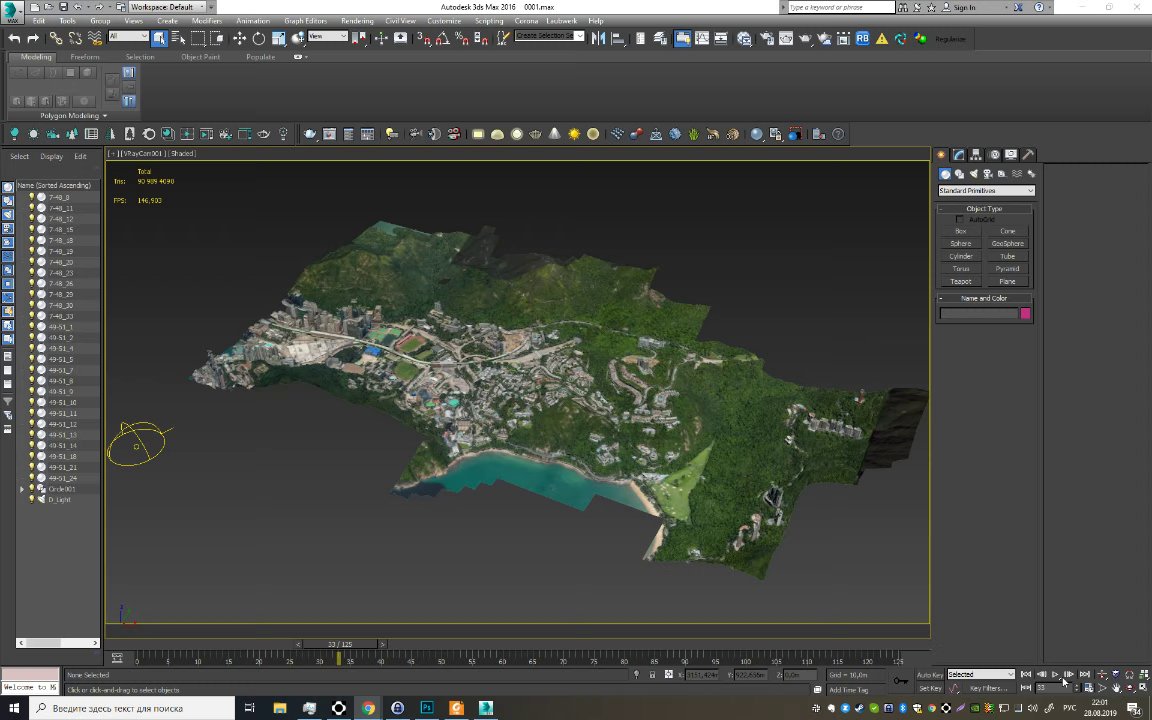
Task: Open the Workspace: Default dropdown
Action: coord(165,7)
